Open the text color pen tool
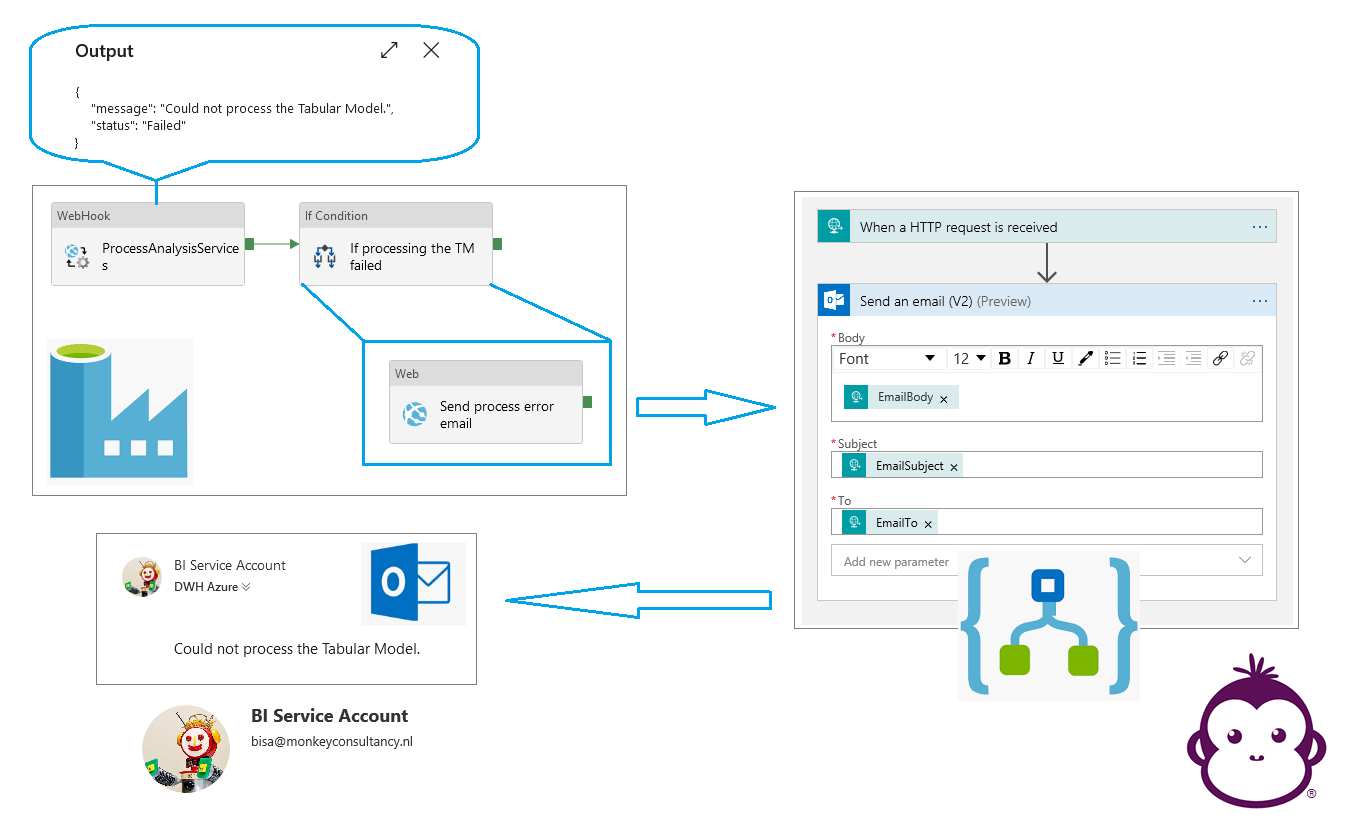1352x837 pixels. (1085, 358)
